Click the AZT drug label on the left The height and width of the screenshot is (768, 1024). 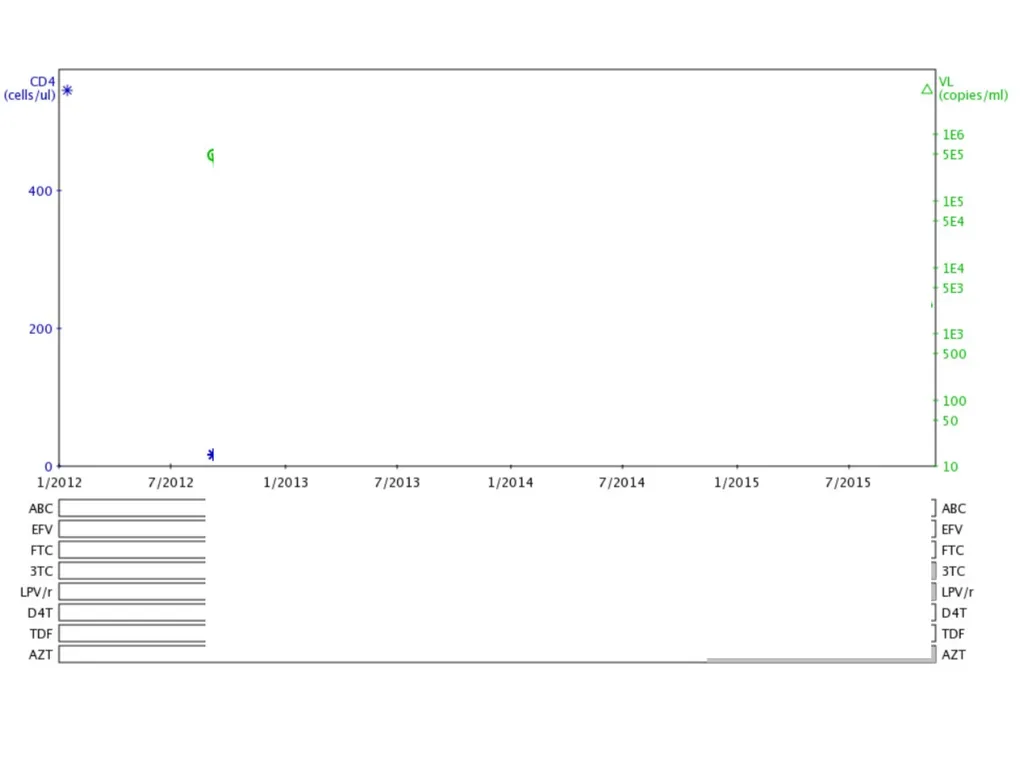point(40,655)
